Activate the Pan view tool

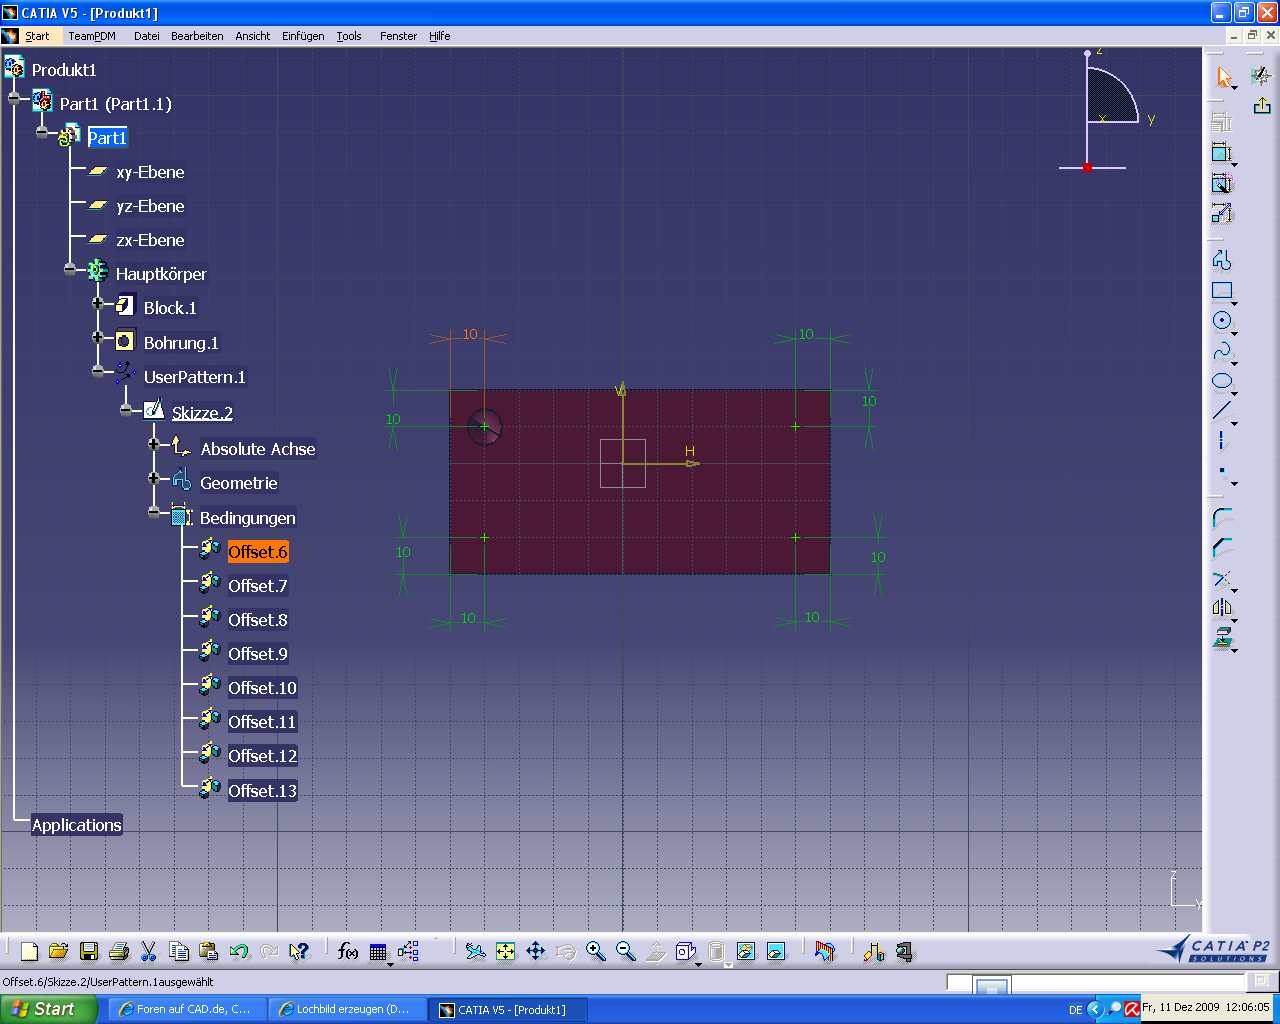pos(536,951)
